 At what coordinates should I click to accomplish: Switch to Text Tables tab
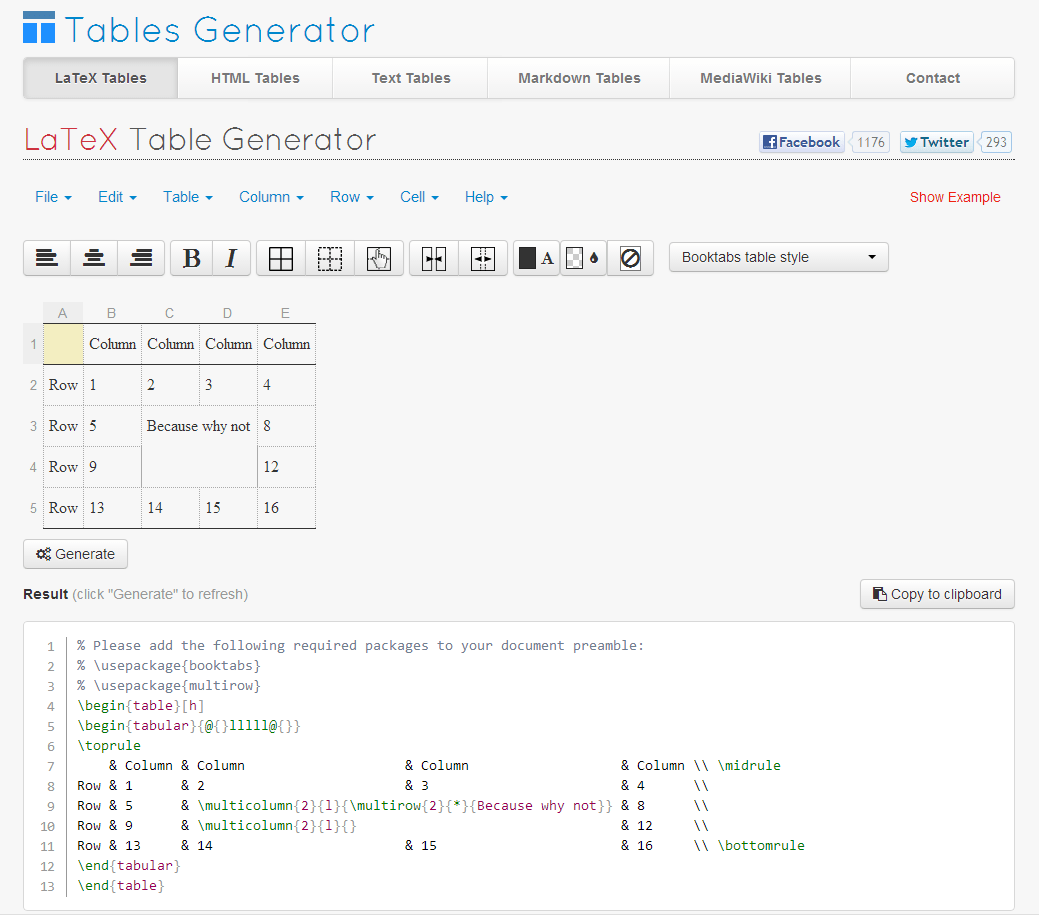(x=411, y=78)
